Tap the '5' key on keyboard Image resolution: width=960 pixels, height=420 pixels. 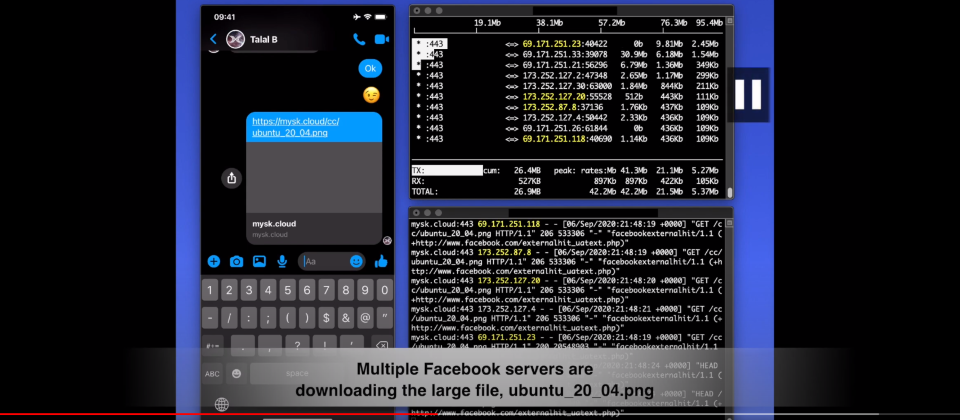point(287,290)
